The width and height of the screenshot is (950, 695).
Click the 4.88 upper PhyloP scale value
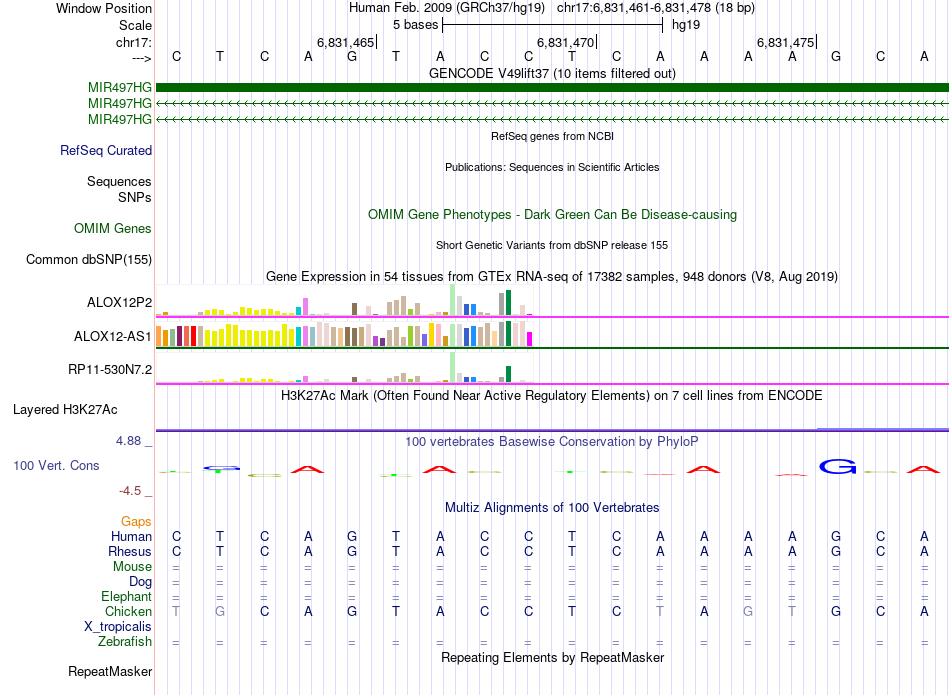click(x=129, y=441)
